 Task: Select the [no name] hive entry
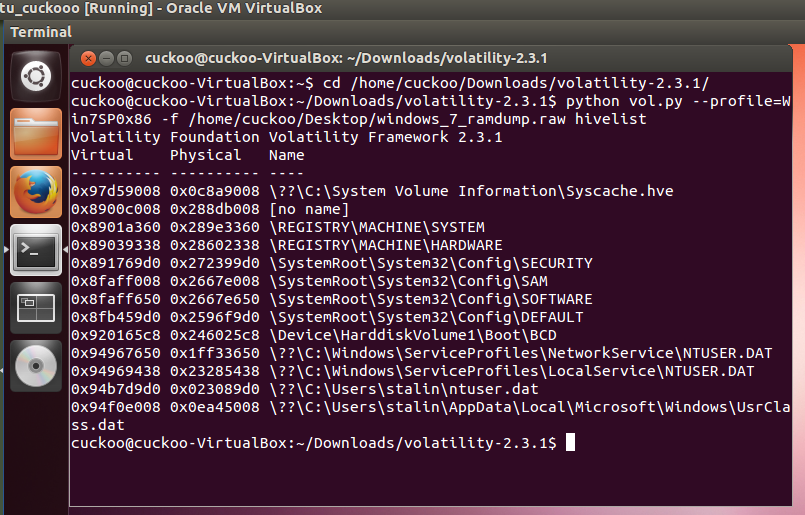(x=210, y=209)
